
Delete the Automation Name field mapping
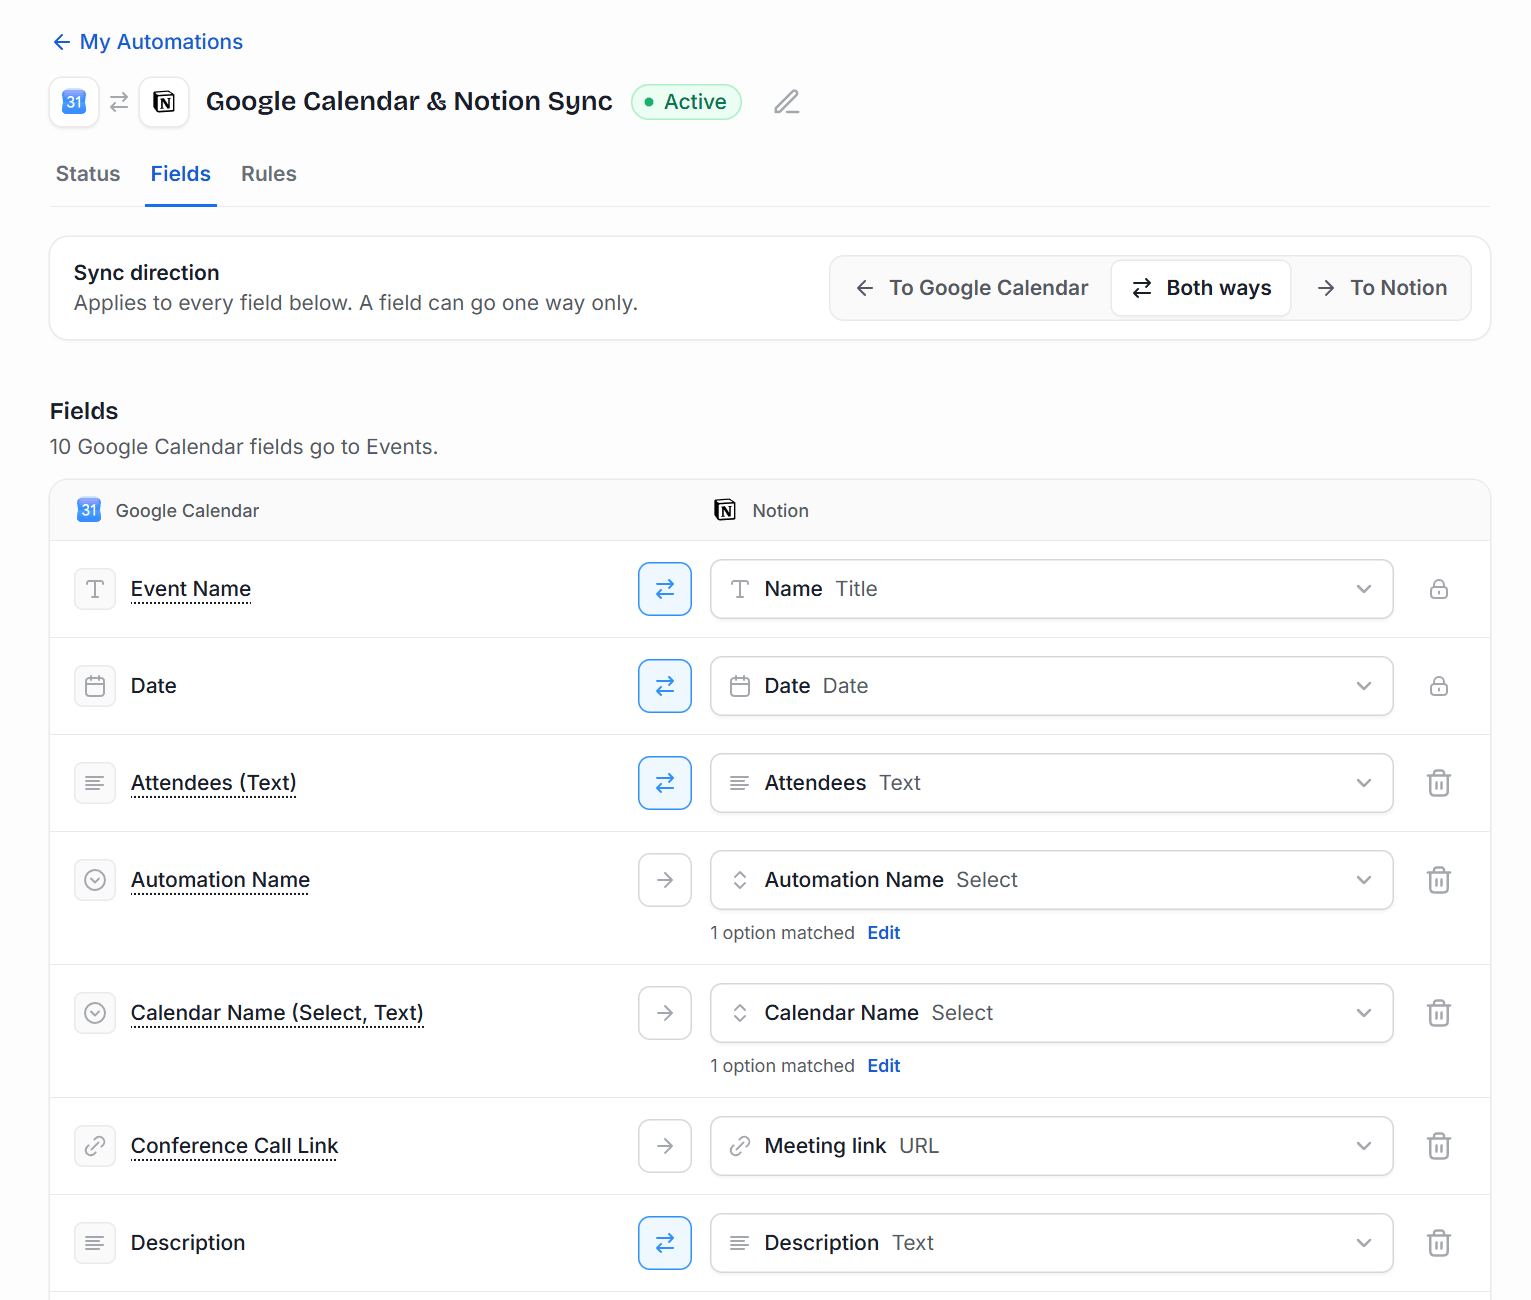(x=1439, y=880)
